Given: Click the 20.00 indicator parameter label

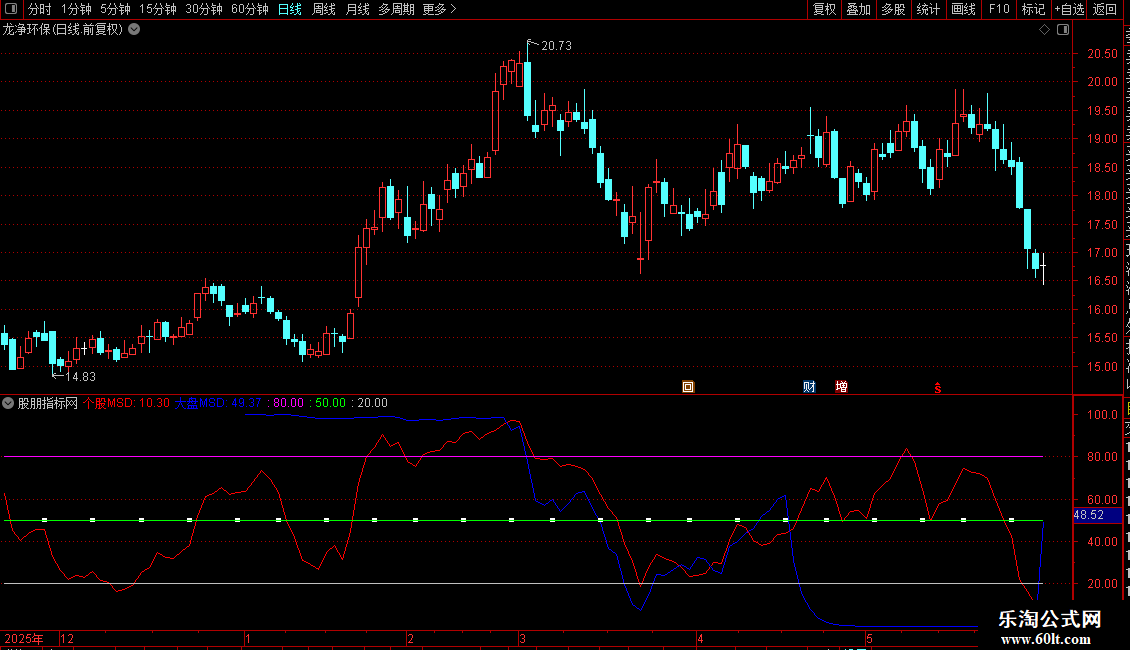Looking at the screenshot, I should (x=373, y=404).
